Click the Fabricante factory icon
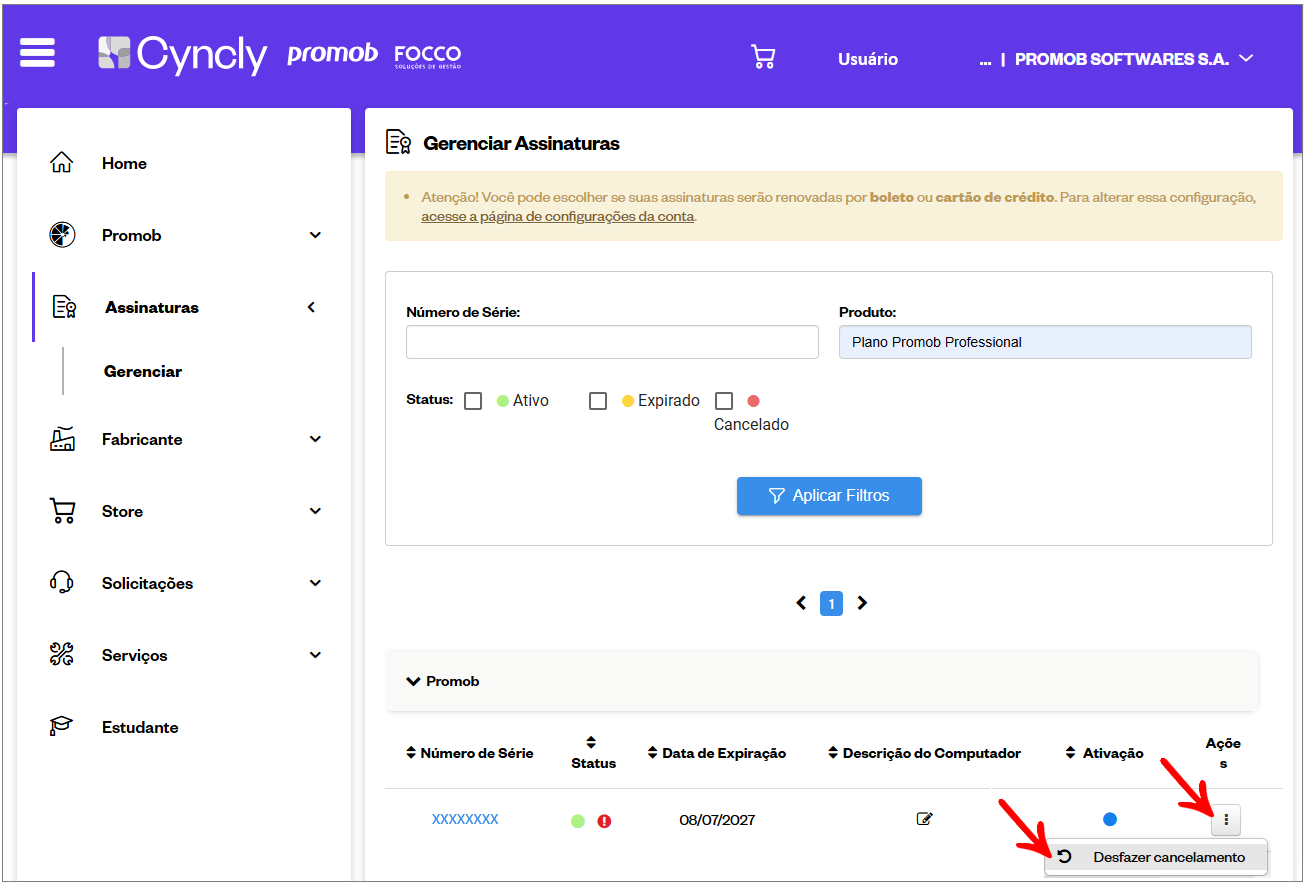This screenshot has height=893, width=1315. pos(62,439)
